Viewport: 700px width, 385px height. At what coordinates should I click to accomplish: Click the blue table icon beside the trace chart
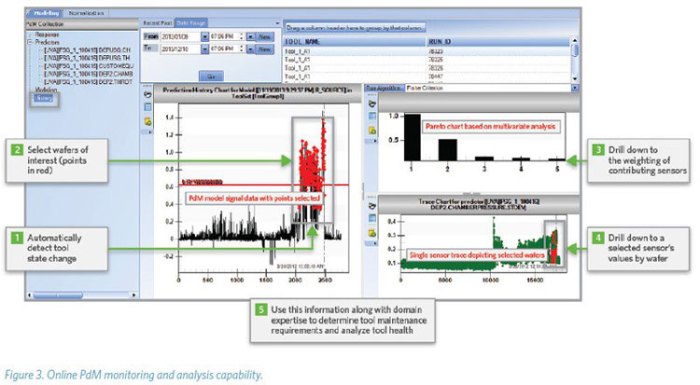tap(371, 218)
